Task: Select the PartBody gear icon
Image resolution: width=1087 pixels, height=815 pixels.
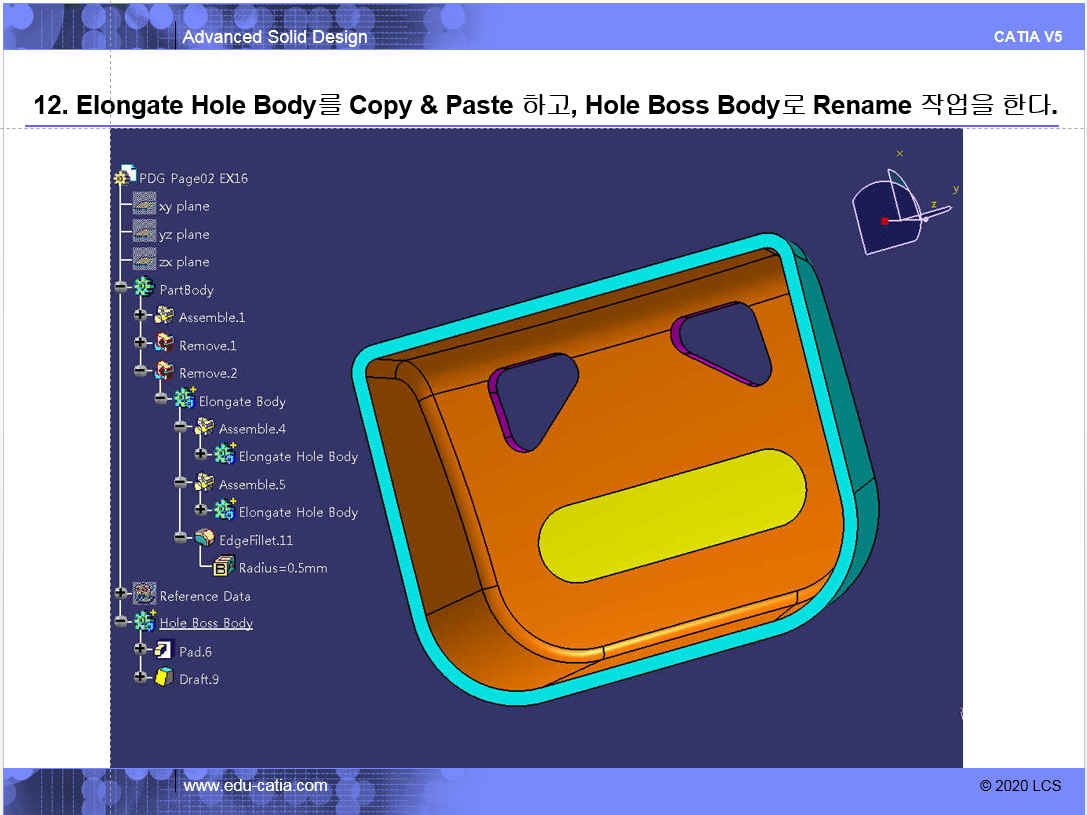Action: click(x=144, y=289)
